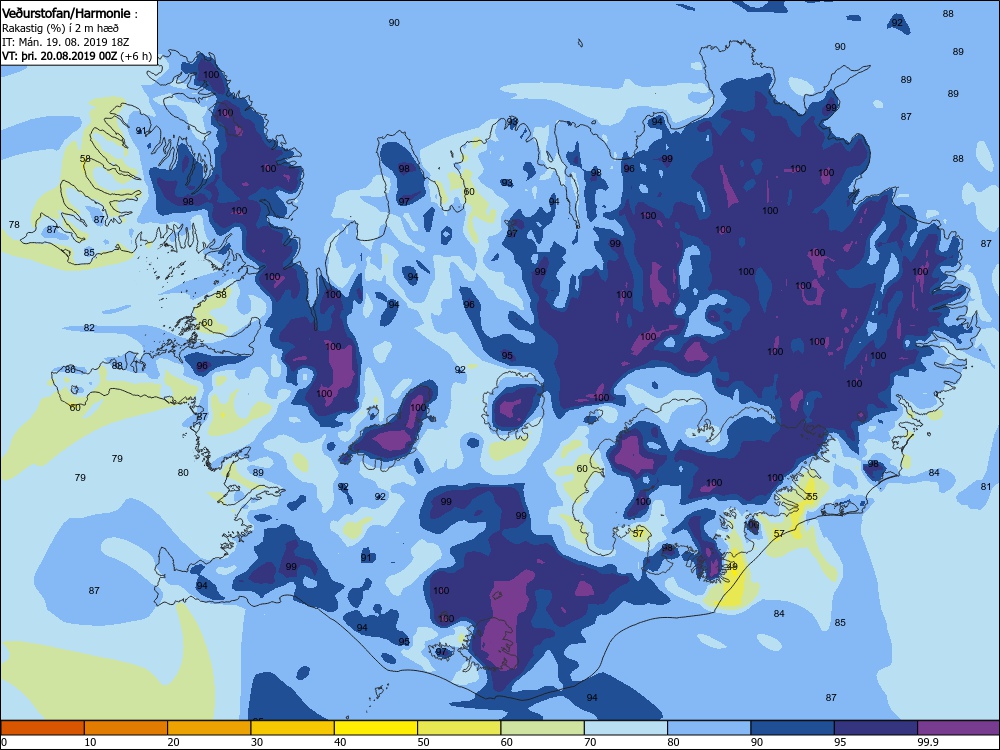Select the orange 10–20 legend color block
The width and height of the screenshot is (1000, 750).
[126, 728]
